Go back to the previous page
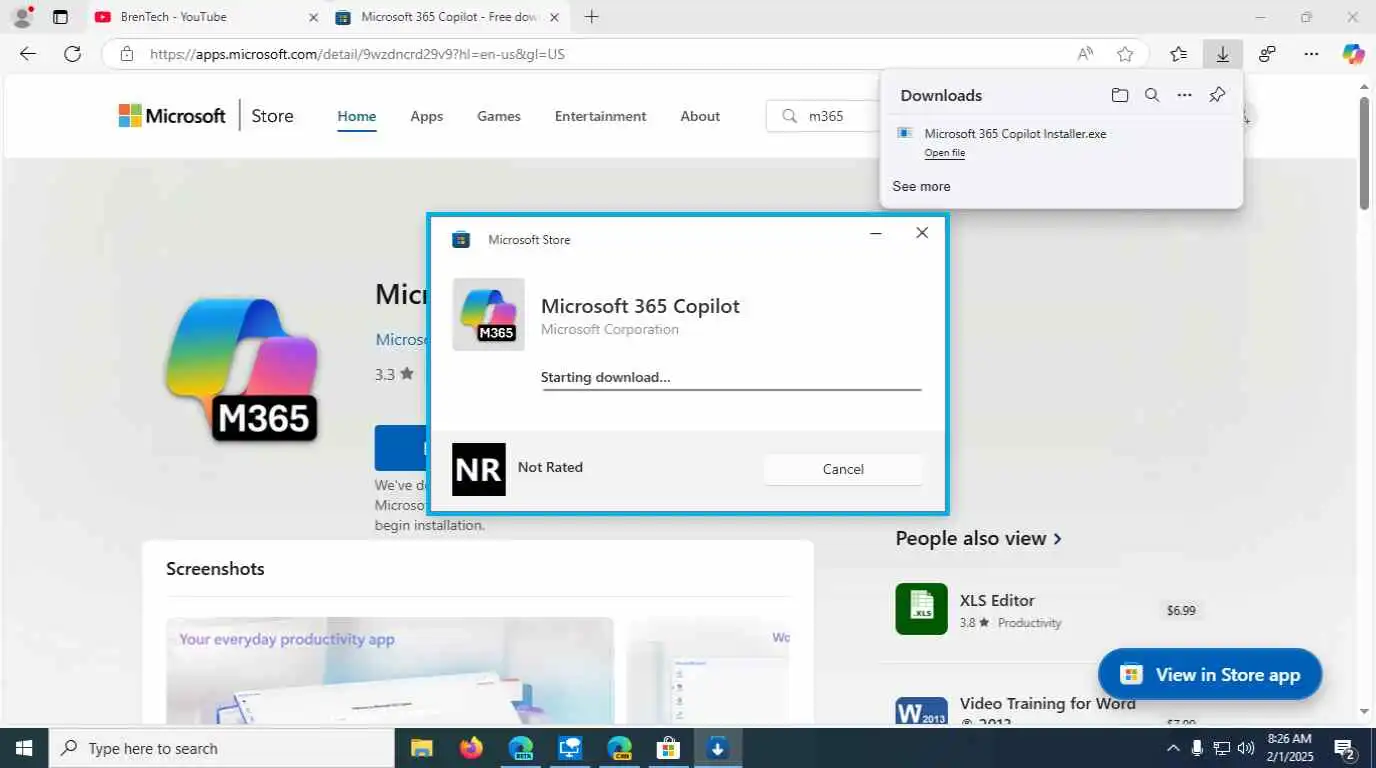 click(28, 54)
